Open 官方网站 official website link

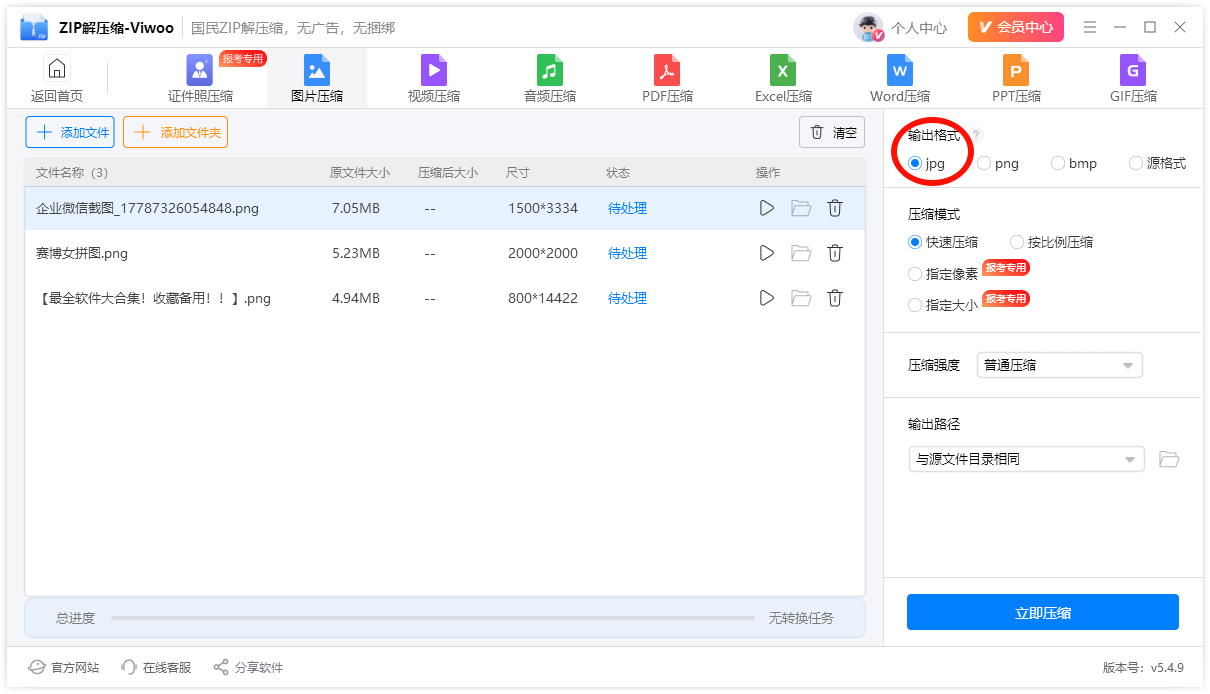[64, 667]
